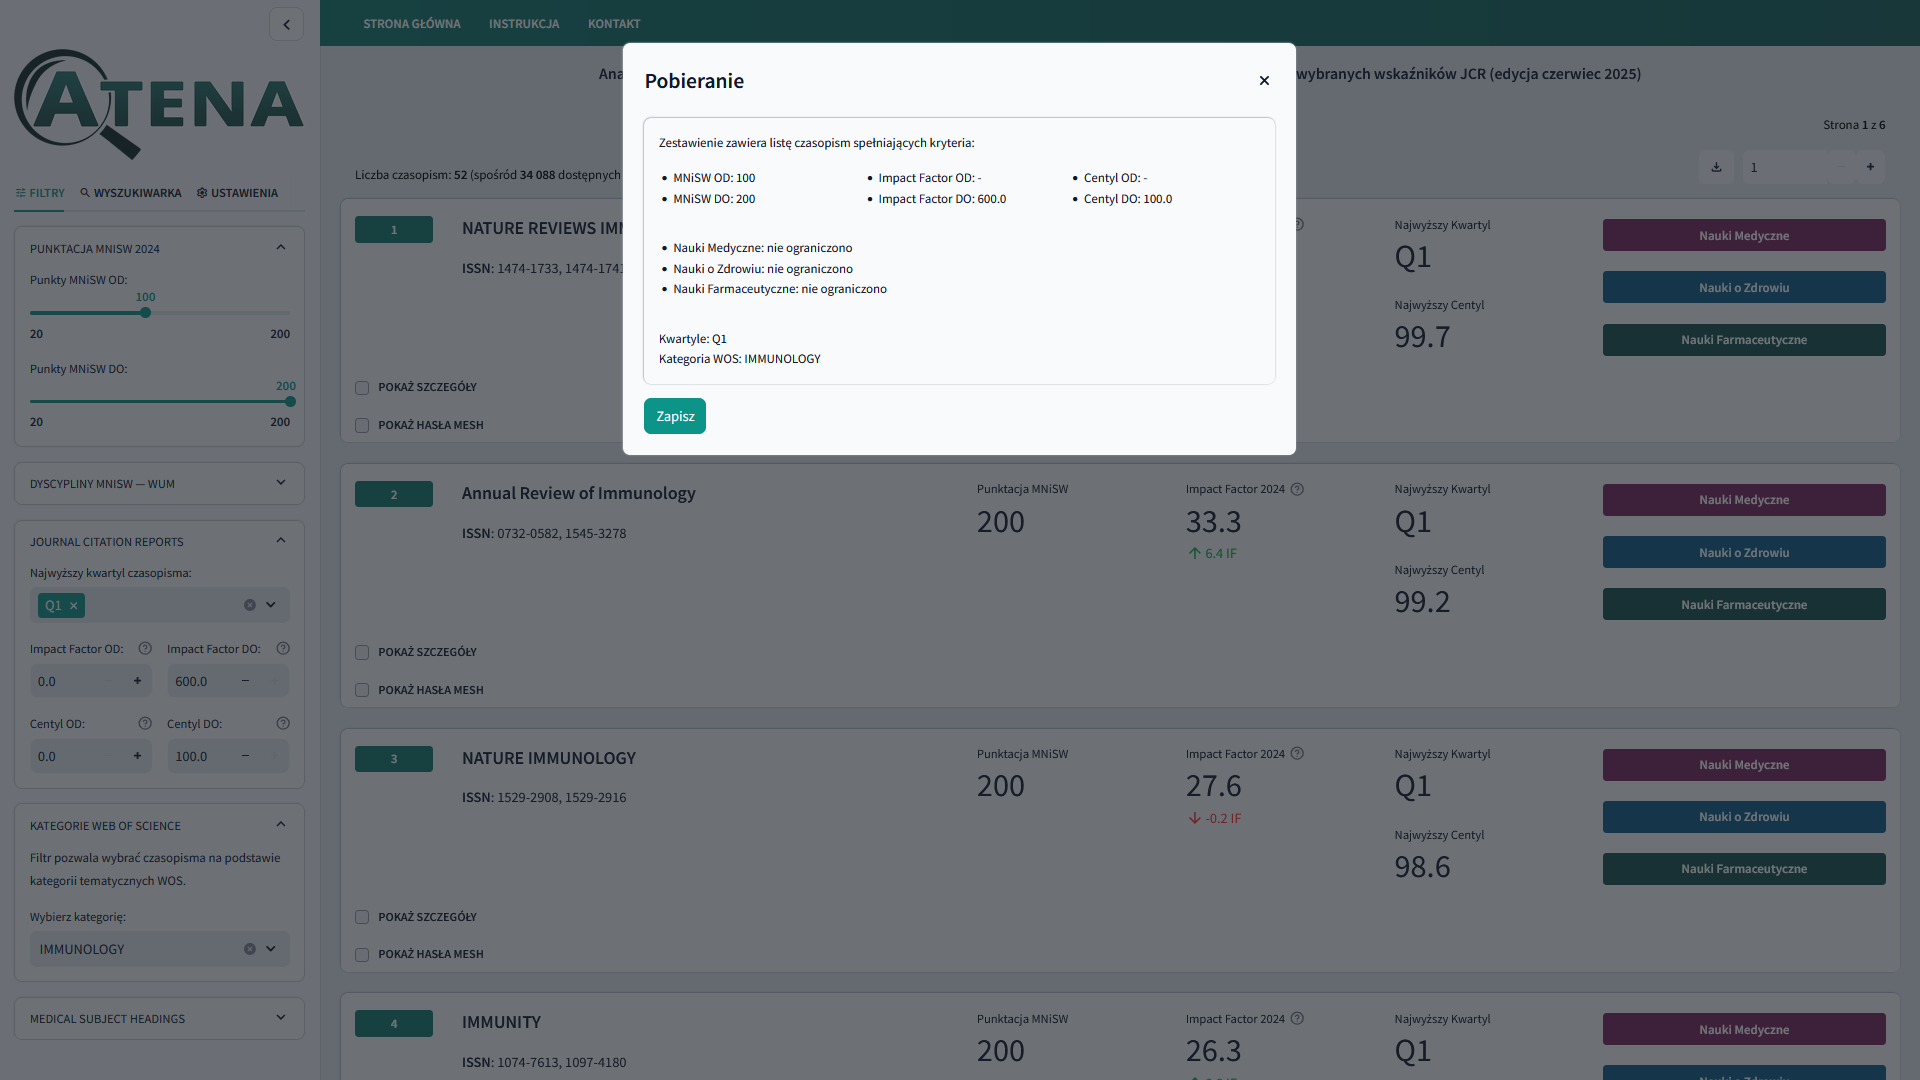Click the info icon for Annual Review Impact Factor
This screenshot has width=1920, height=1080.
[1297, 489]
